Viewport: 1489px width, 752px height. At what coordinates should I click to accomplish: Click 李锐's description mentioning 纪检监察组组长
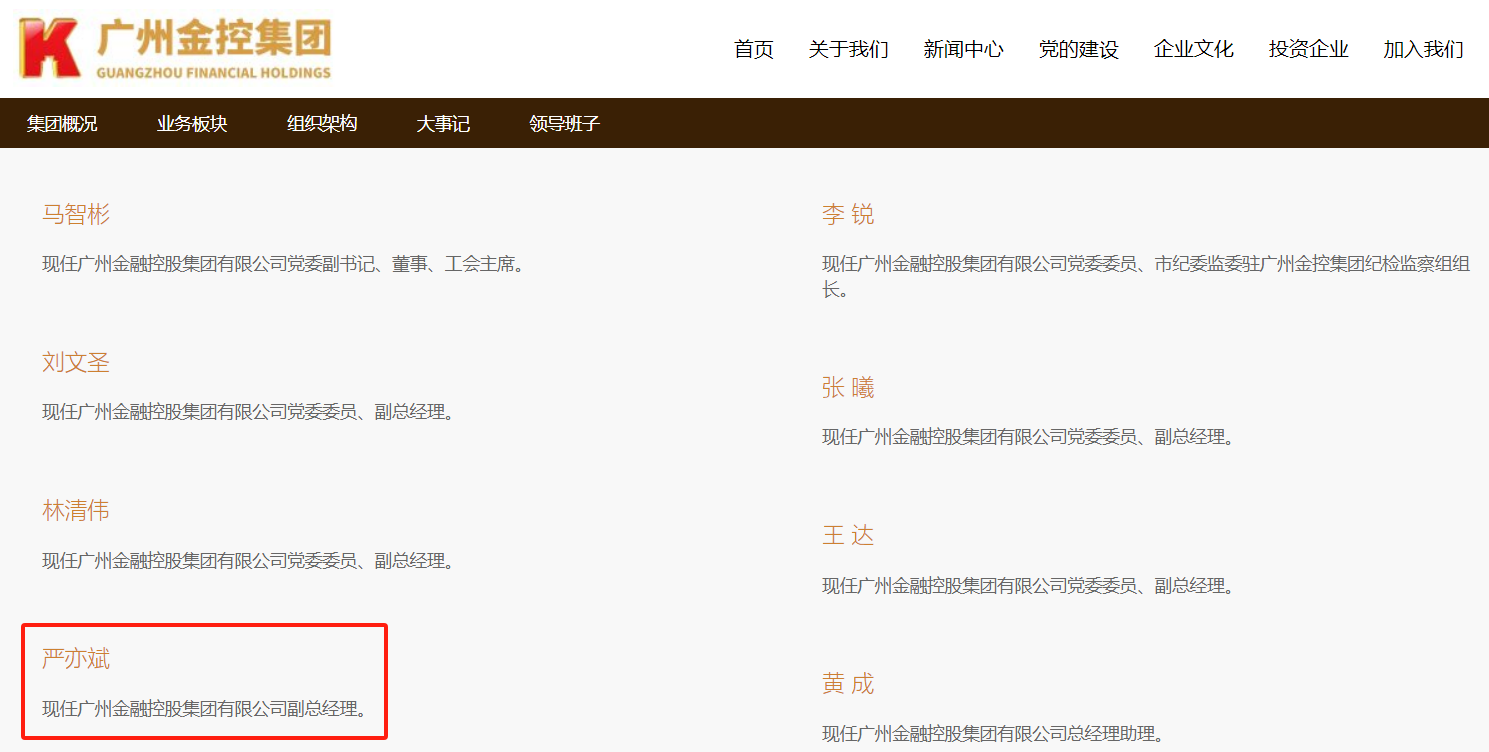pos(1146,277)
